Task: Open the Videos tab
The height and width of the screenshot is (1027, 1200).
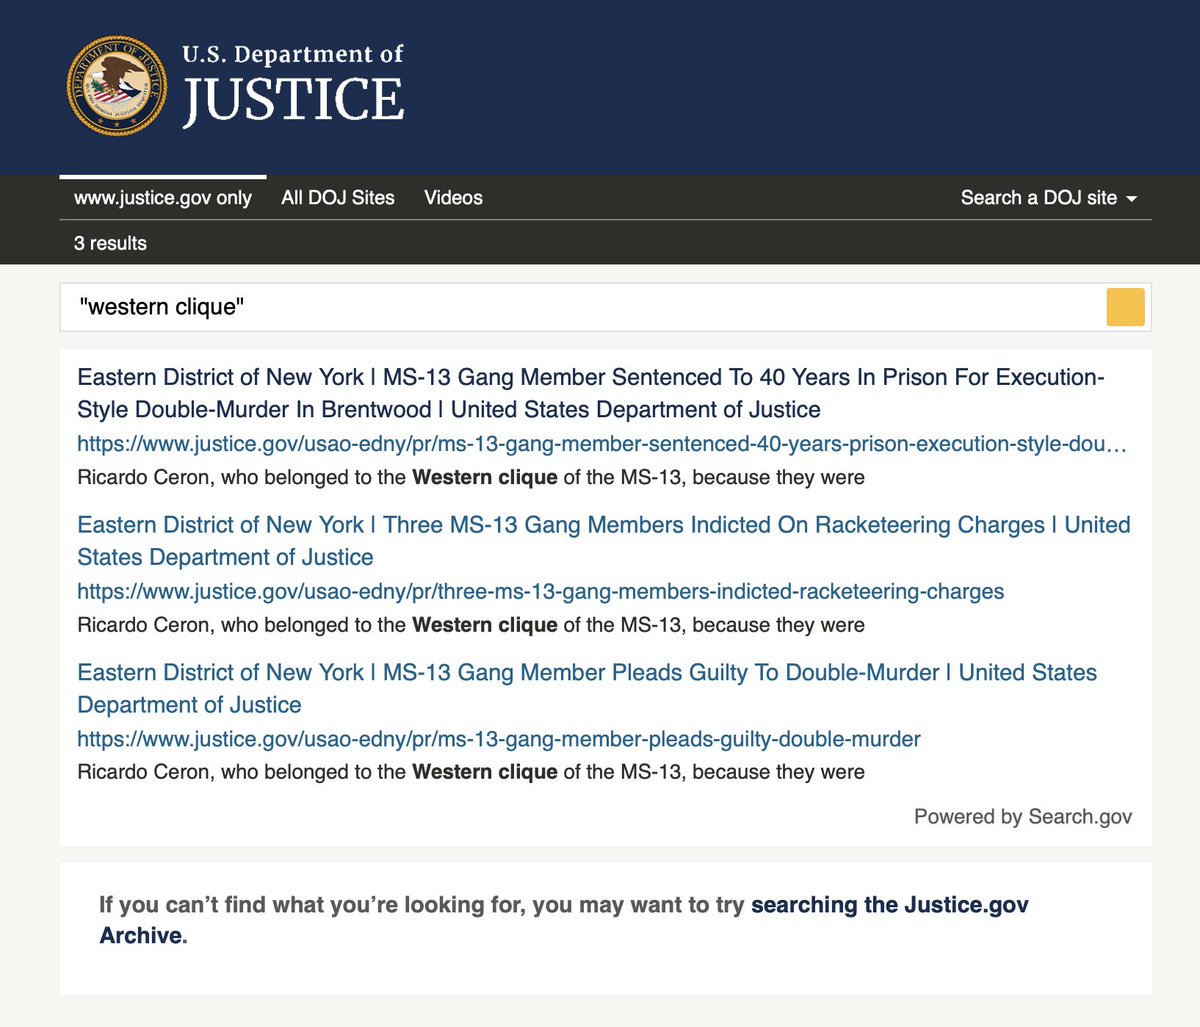Action: pos(453,198)
